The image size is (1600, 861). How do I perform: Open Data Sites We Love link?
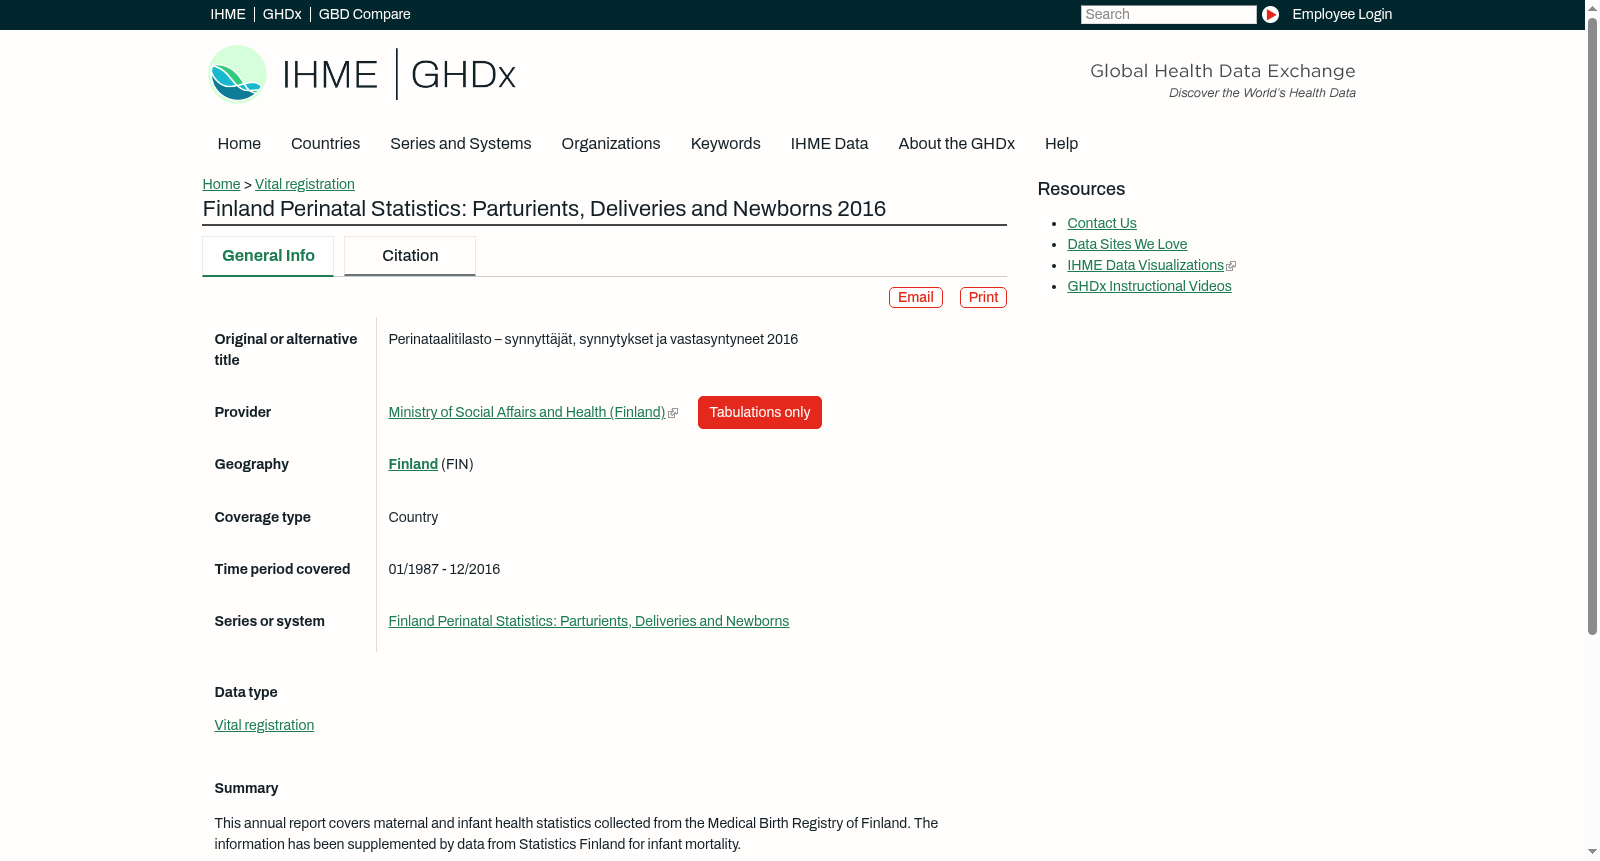coord(1127,244)
